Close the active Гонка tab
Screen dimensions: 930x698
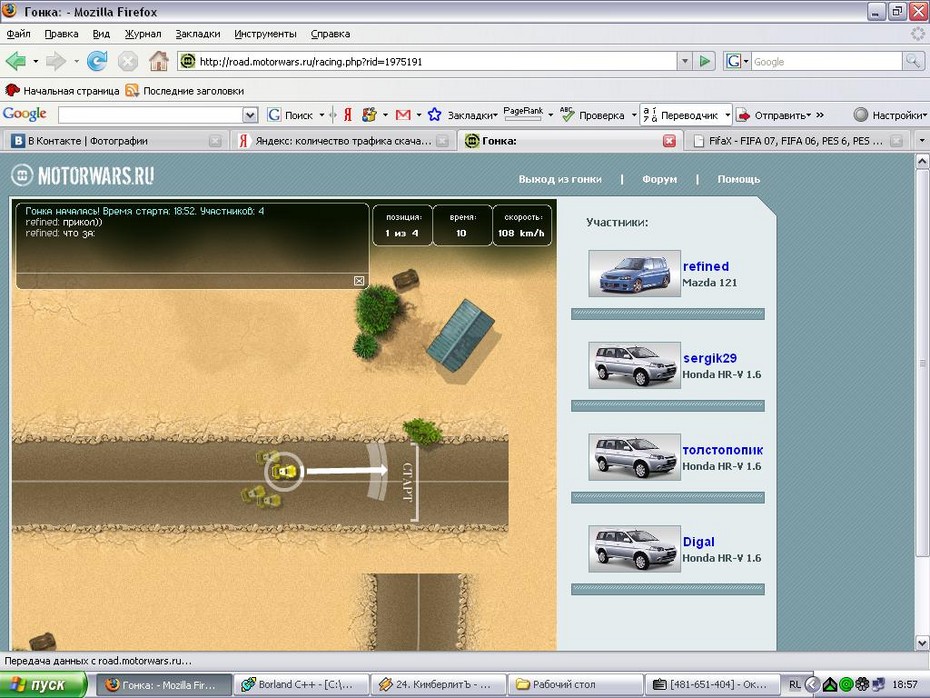670,141
